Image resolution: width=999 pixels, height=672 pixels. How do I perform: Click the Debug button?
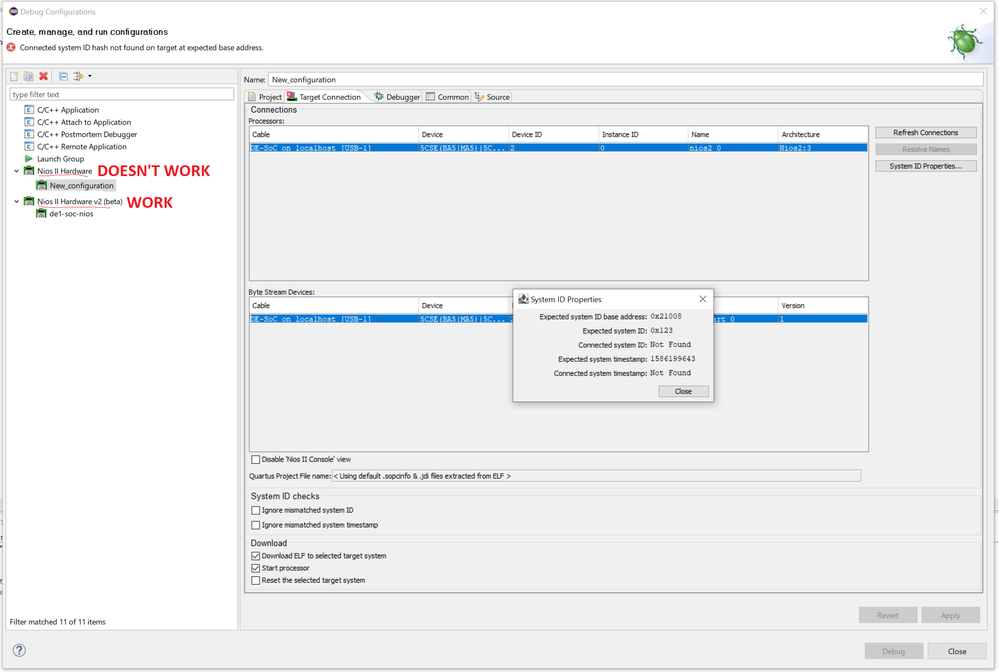click(x=893, y=651)
